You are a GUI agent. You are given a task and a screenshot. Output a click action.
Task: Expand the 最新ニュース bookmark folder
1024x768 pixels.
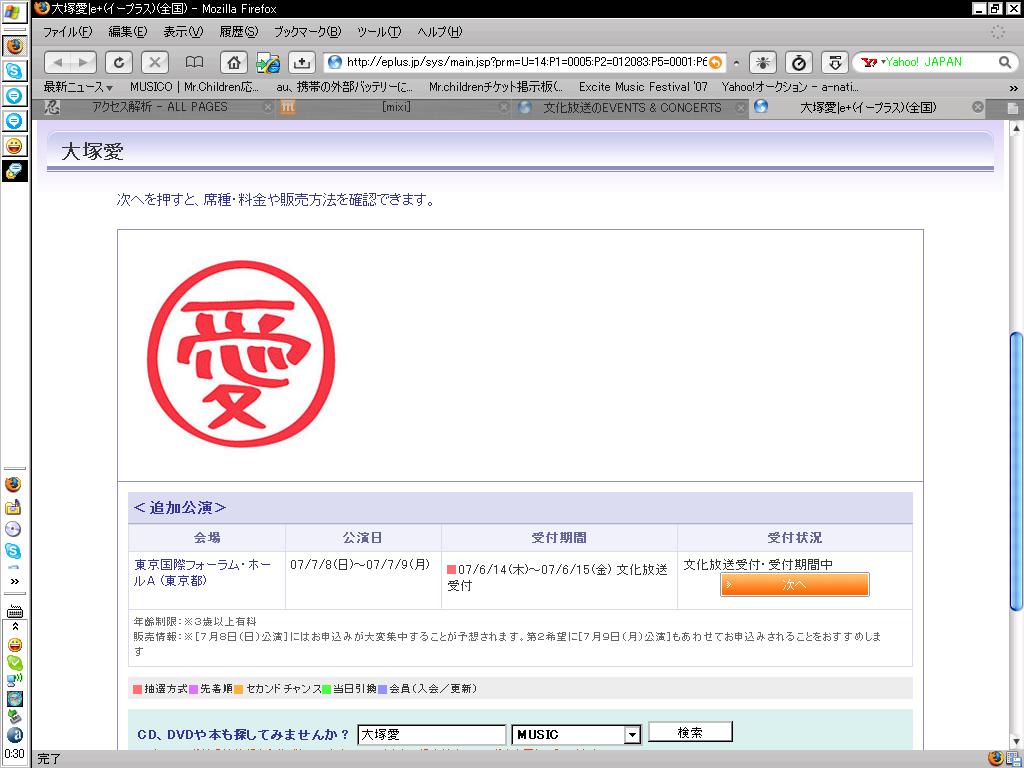78,87
